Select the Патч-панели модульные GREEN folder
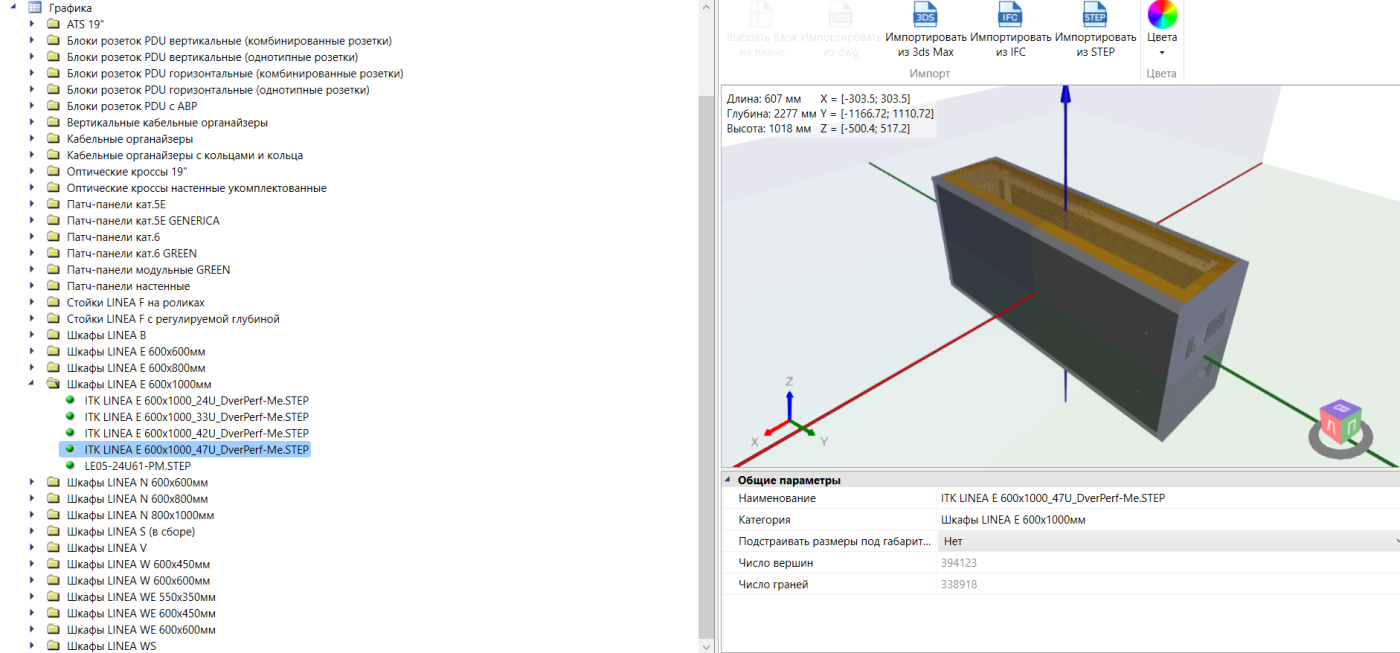This screenshot has width=1400, height=653. (x=148, y=270)
